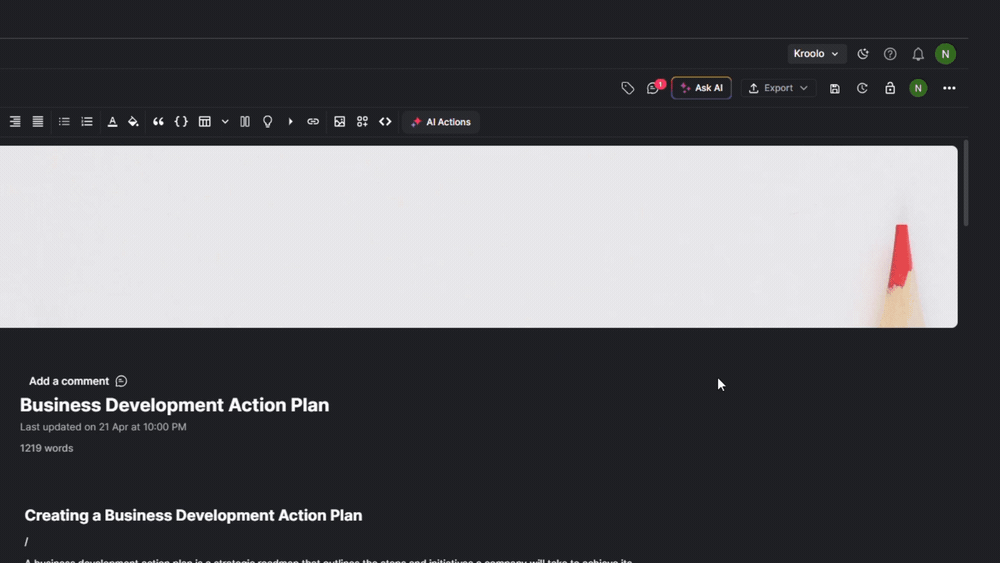This screenshot has width=1000, height=563.
Task: Open the text color tool
Action: pos(112,122)
